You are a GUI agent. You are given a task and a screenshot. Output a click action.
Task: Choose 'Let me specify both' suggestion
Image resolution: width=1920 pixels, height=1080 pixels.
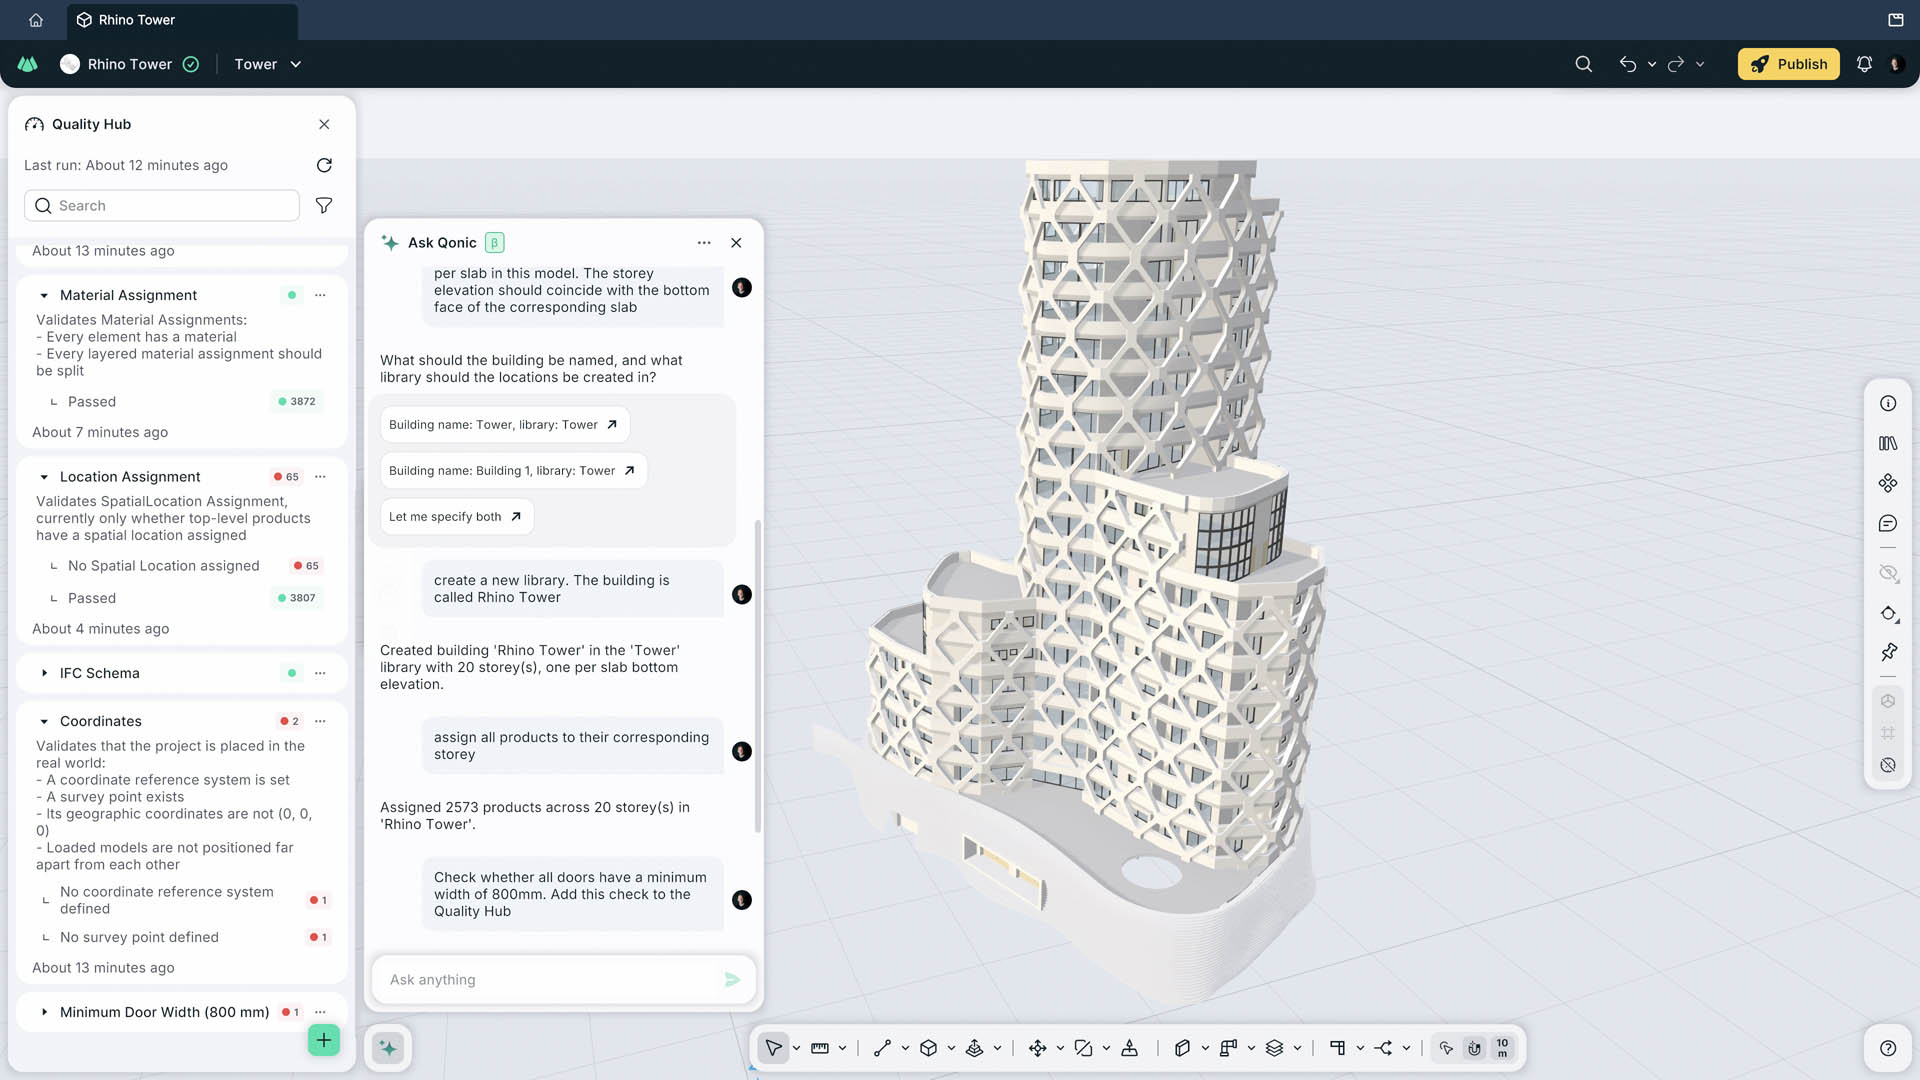coord(456,517)
